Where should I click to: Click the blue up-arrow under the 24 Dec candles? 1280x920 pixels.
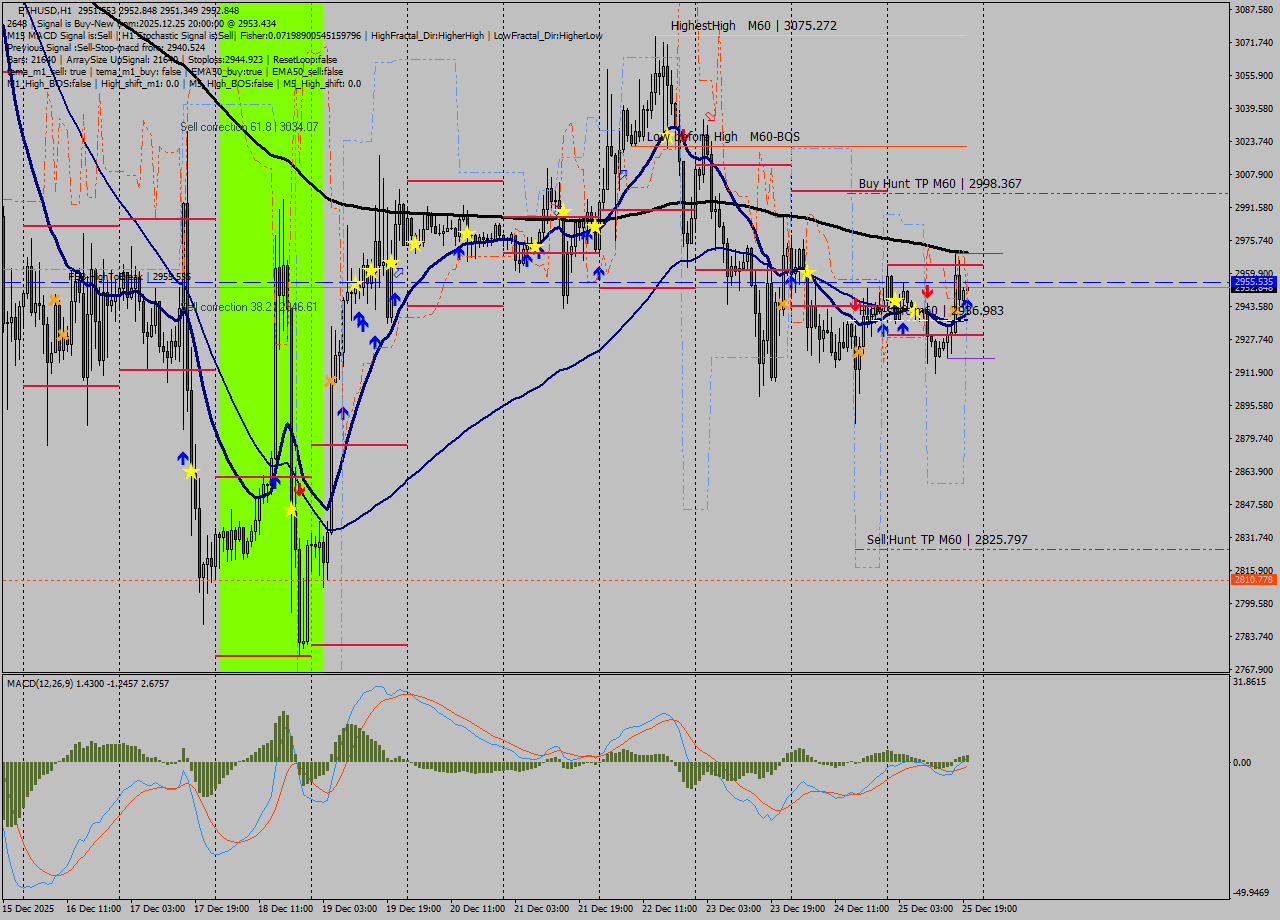coord(883,328)
